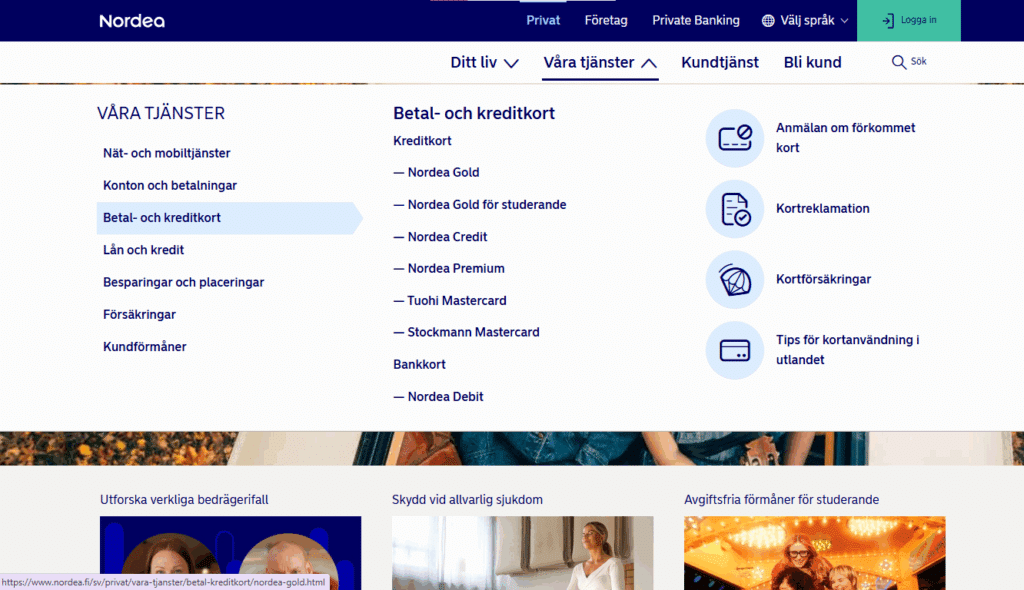Select Lån och kredit in sidebar
The height and width of the screenshot is (590, 1024).
click(x=144, y=250)
